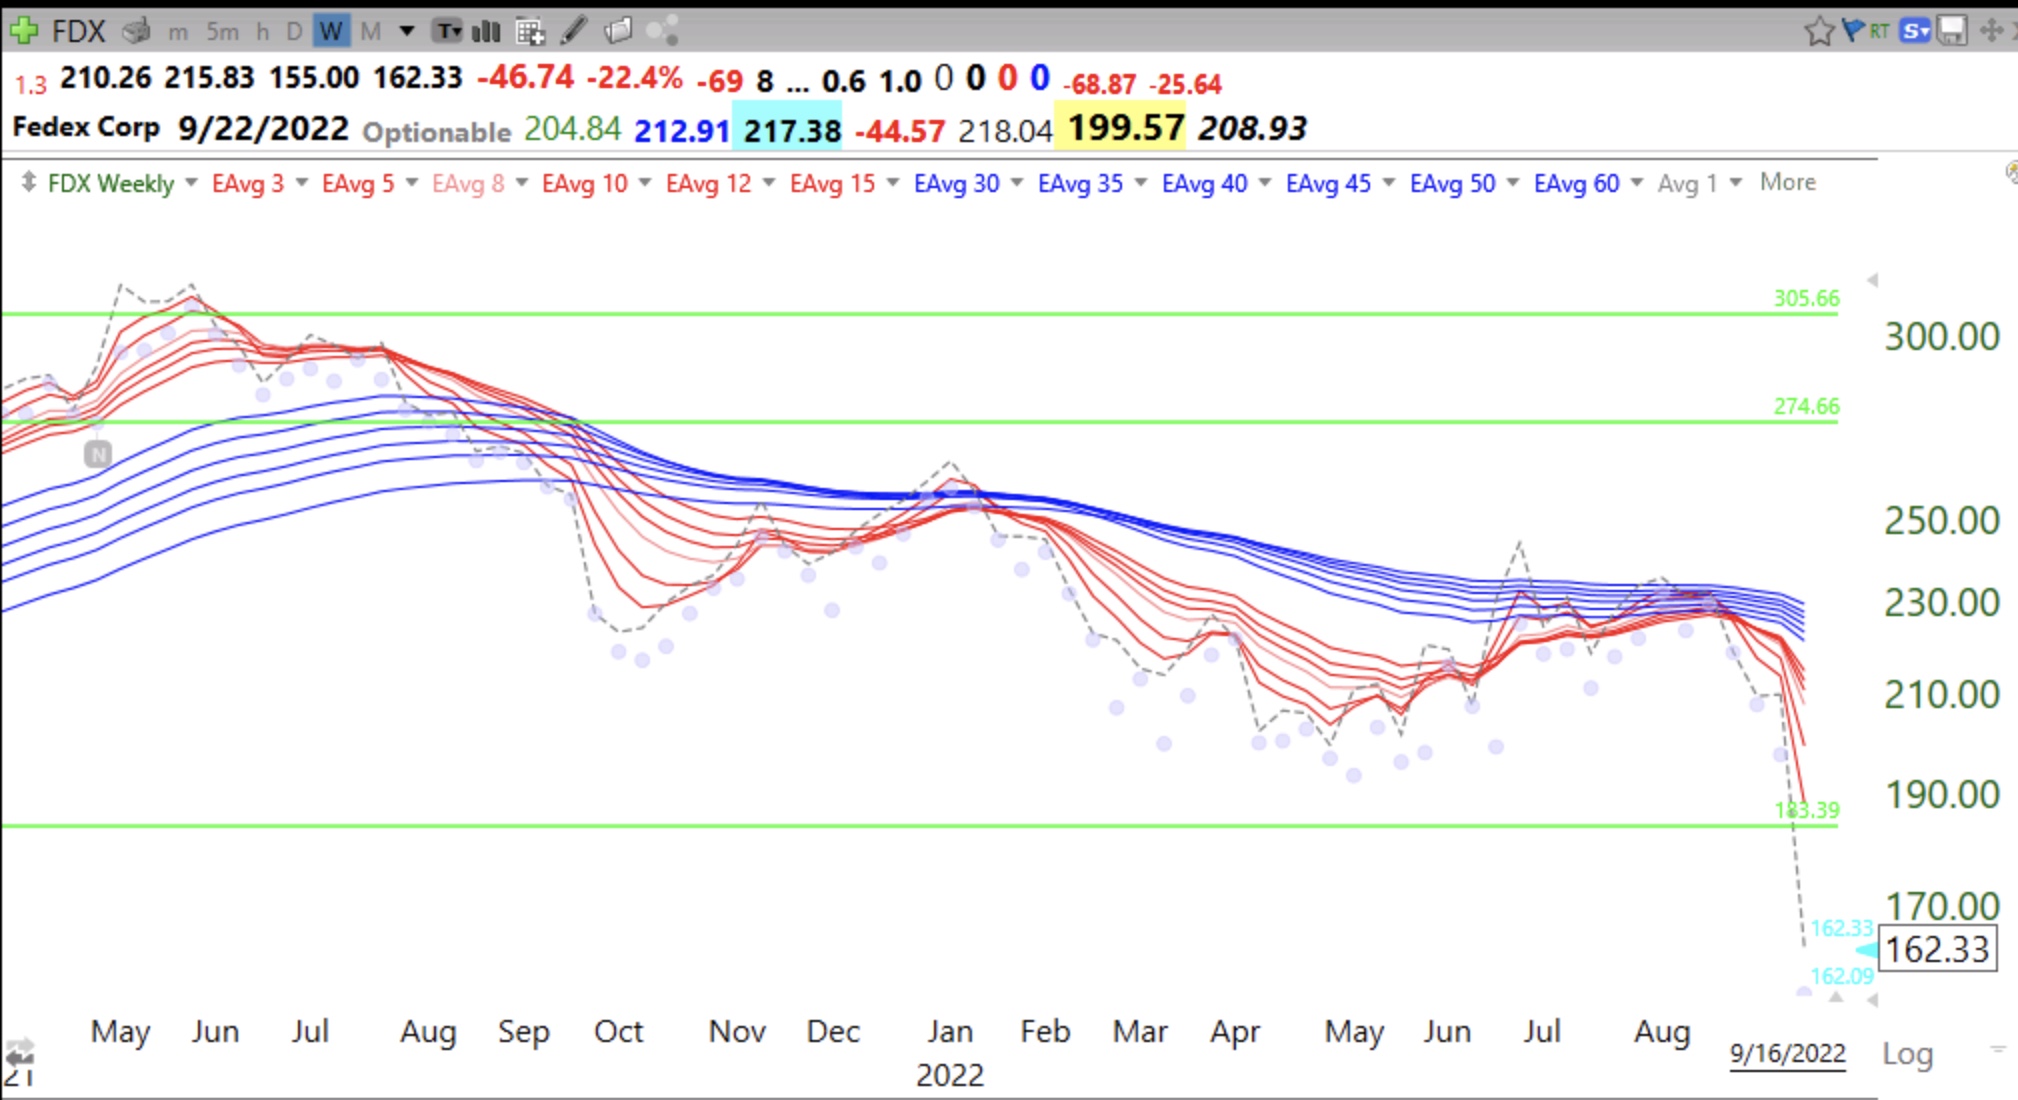Open the timeframe dropdown arrow after M
Image resolution: width=2018 pixels, height=1100 pixels.
coord(407,32)
